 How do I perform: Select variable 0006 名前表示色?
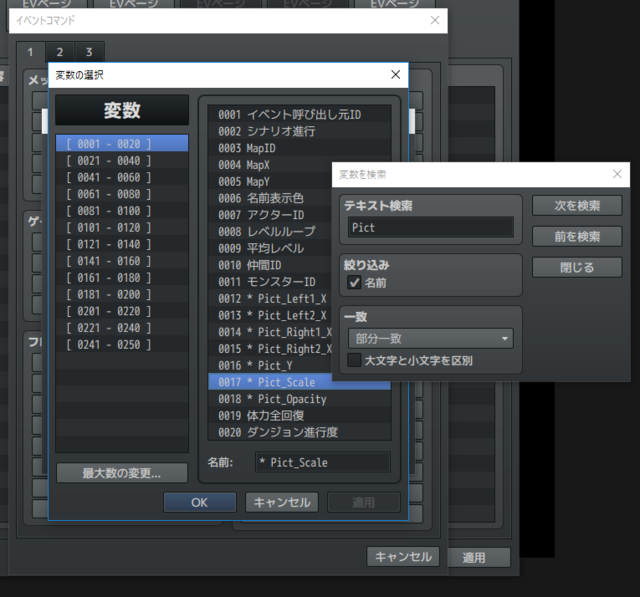(x=270, y=198)
